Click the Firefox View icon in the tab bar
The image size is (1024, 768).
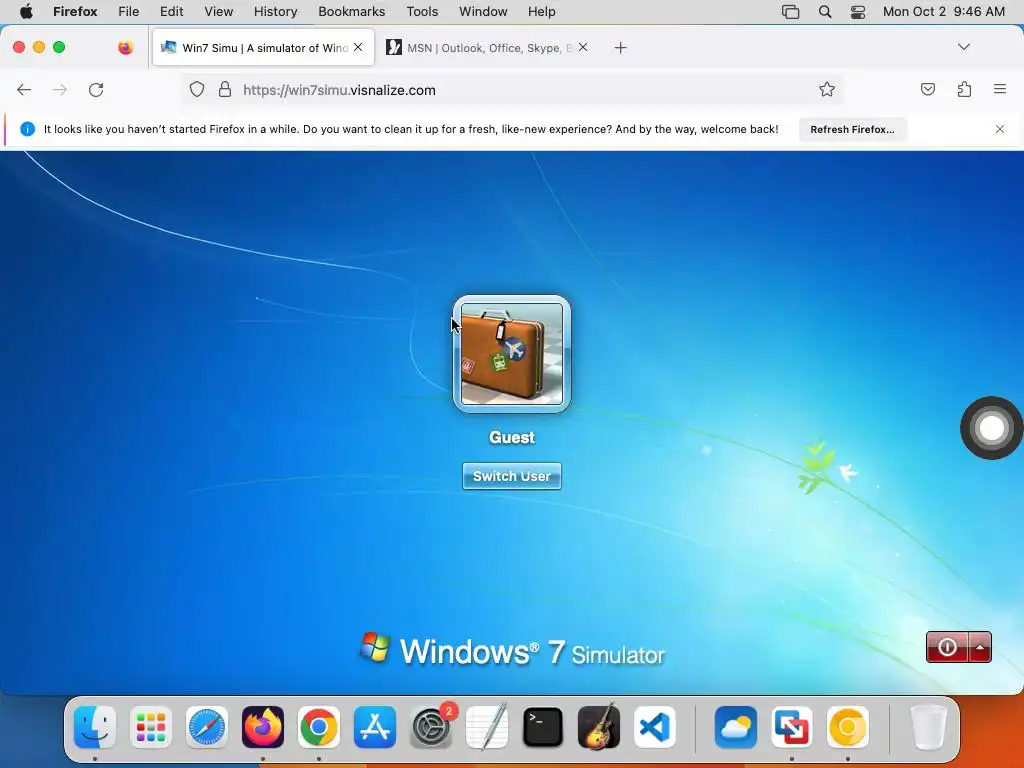(125, 48)
